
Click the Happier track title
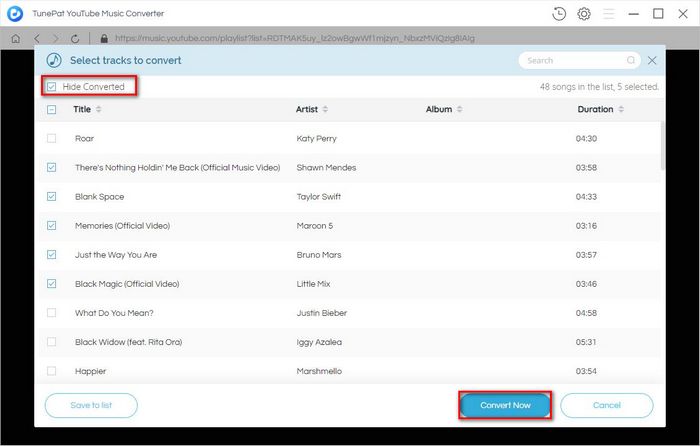pos(91,371)
